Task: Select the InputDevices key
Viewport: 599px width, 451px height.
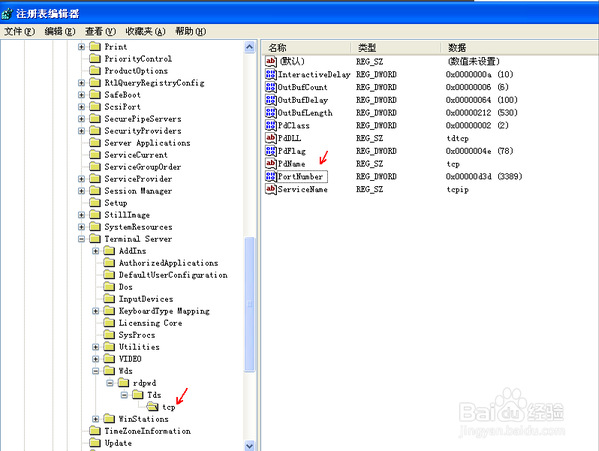Action: coord(146,299)
